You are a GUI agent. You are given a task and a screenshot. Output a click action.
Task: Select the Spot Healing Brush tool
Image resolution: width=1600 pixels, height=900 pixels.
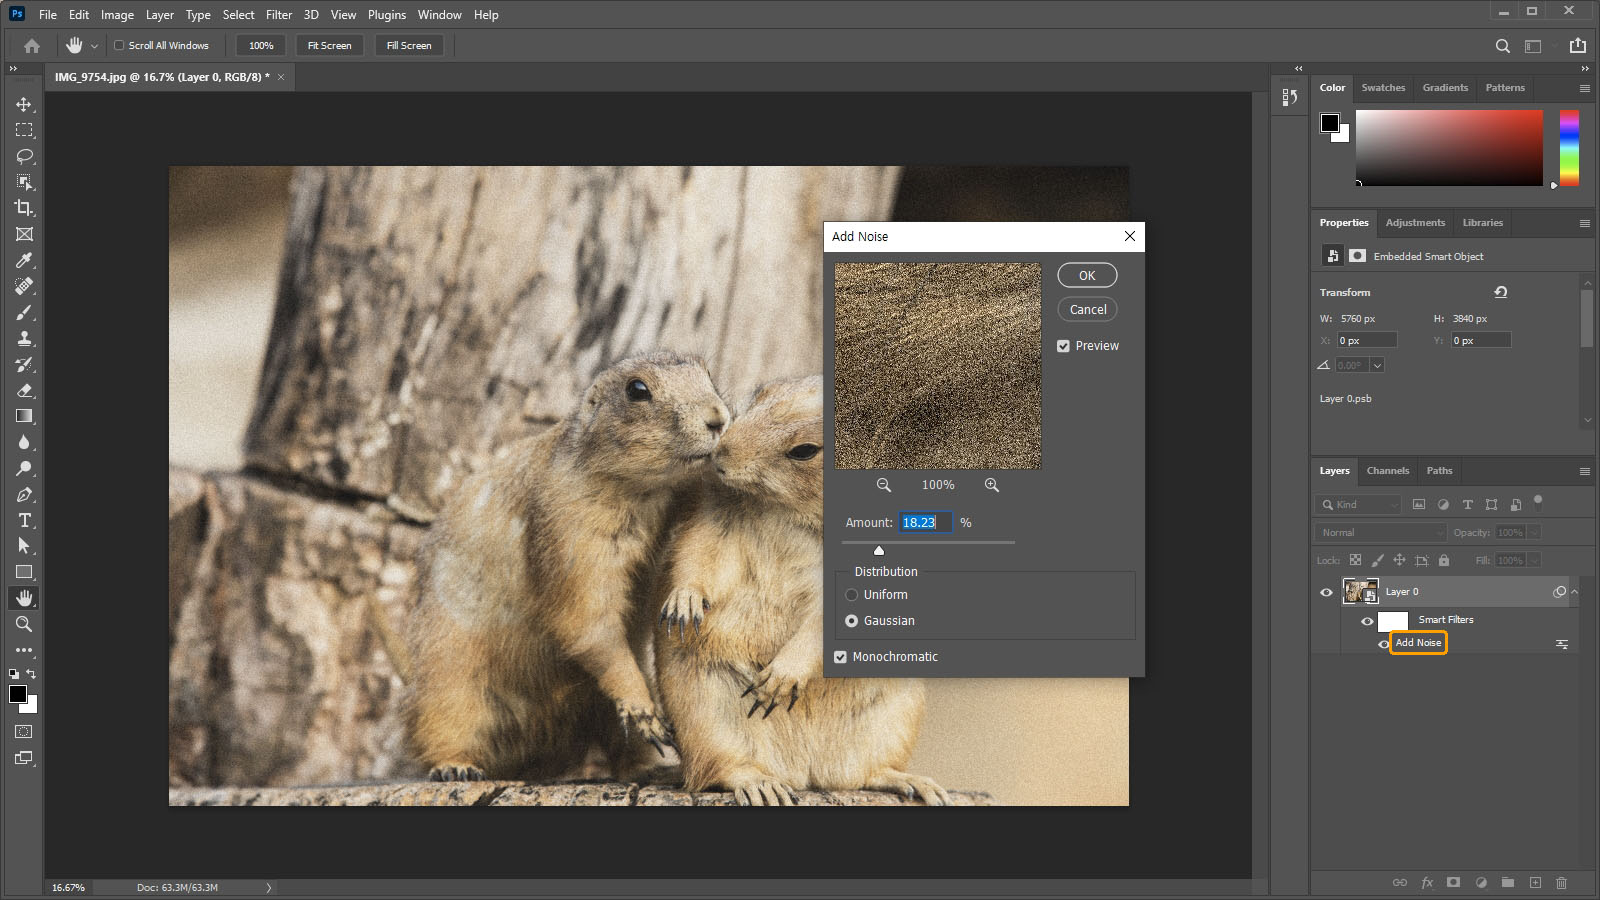24,286
